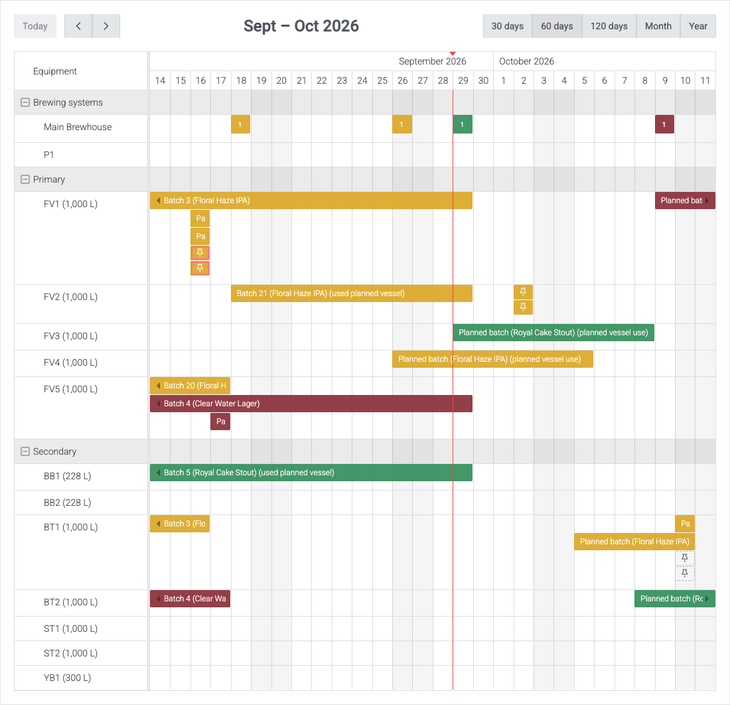Click the red Pa event in FV5

[220, 421]
